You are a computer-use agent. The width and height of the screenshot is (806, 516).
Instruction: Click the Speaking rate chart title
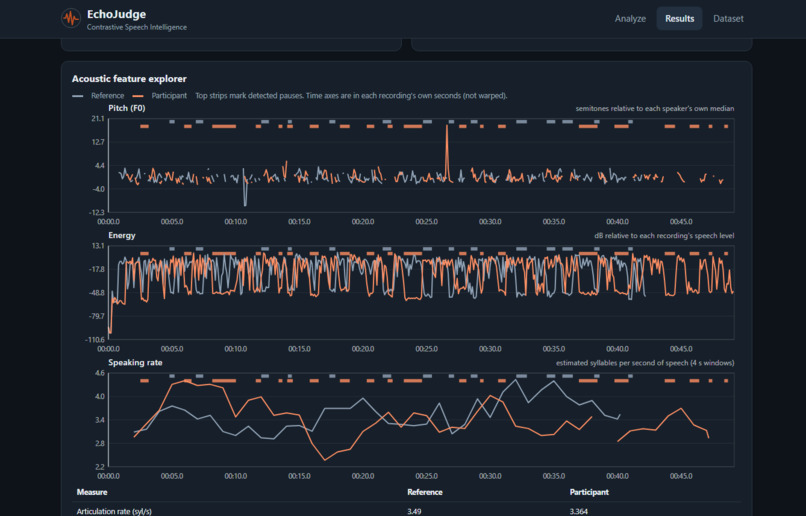[x=135, y=362]
